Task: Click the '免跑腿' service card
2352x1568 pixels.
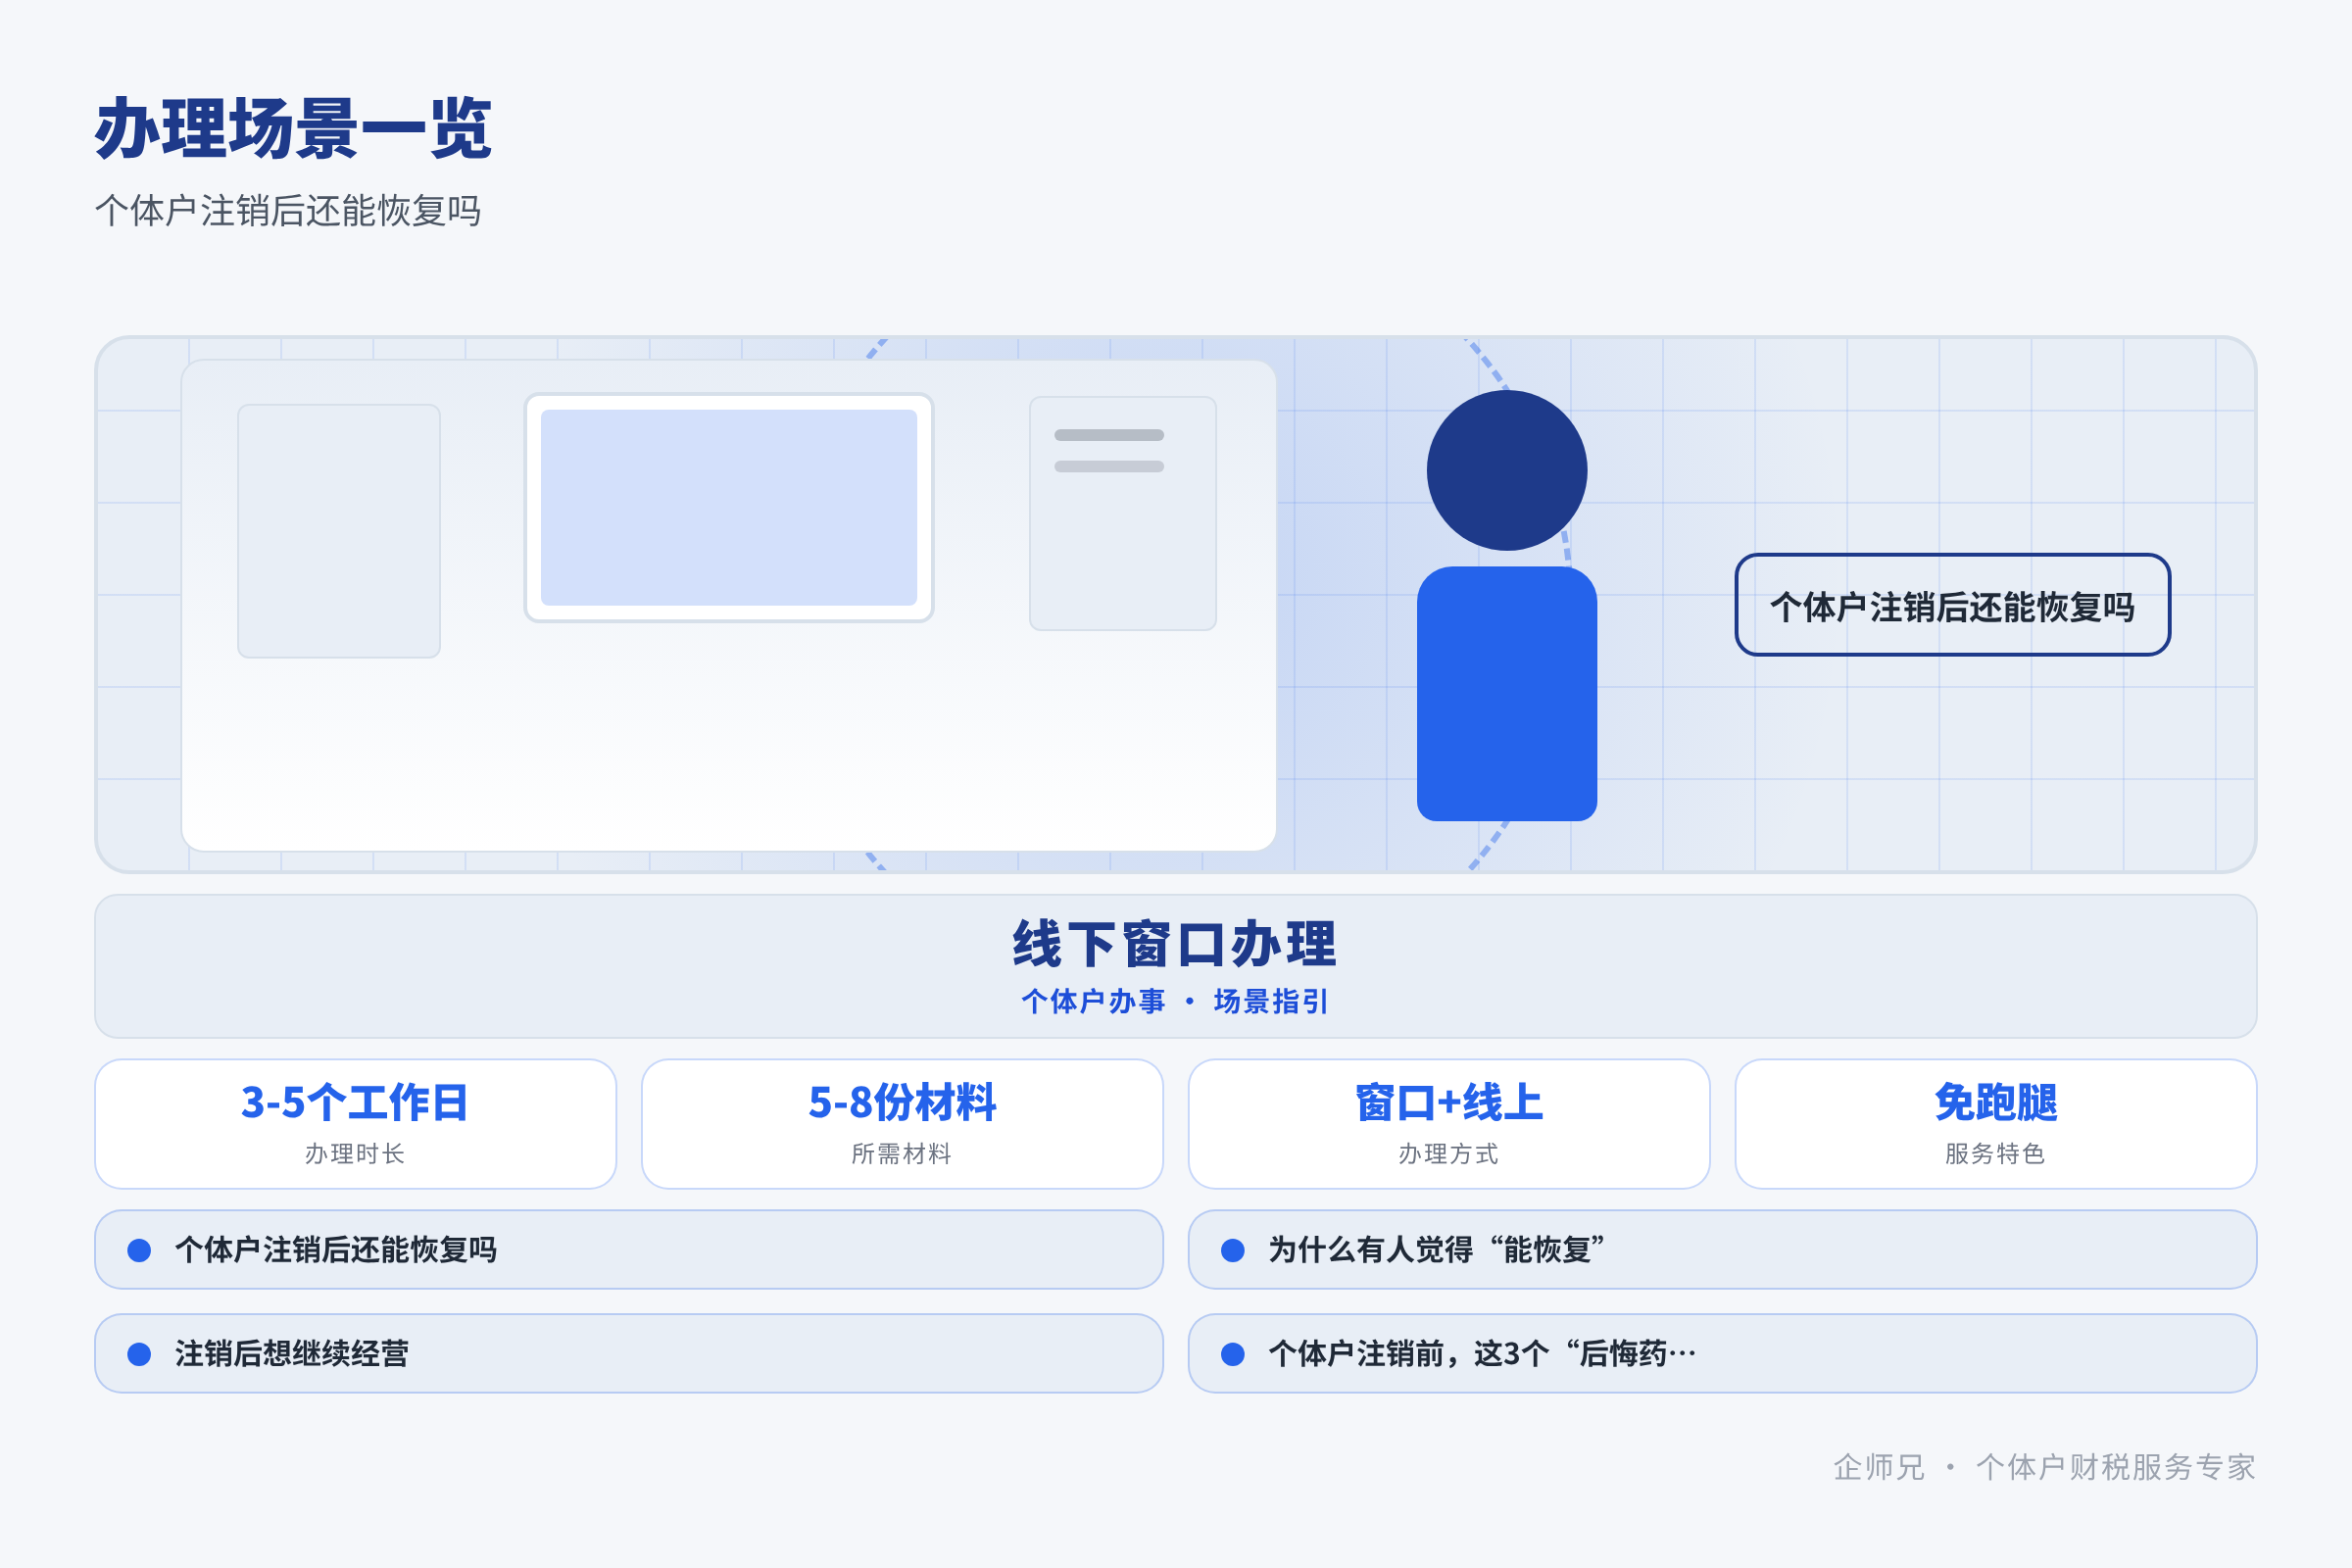Action: click(1996, 1124)
